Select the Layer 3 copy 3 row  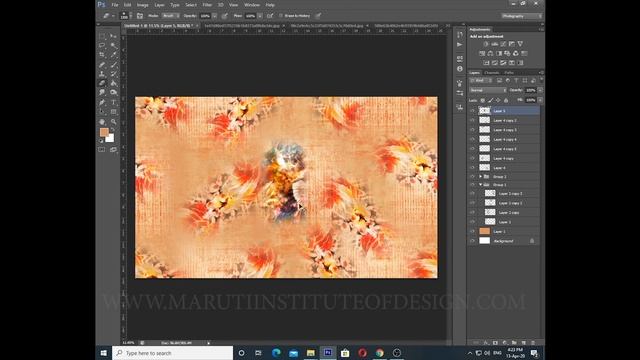click(504, 193)
